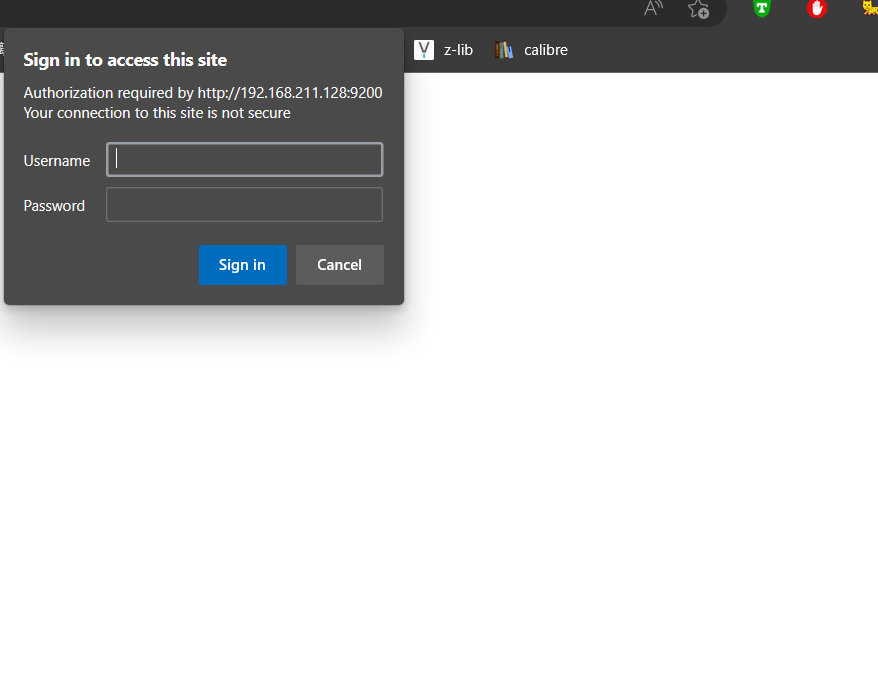Viewport: 878px width, 678px height.
Task: Click the Username input field
Action: 244,160
